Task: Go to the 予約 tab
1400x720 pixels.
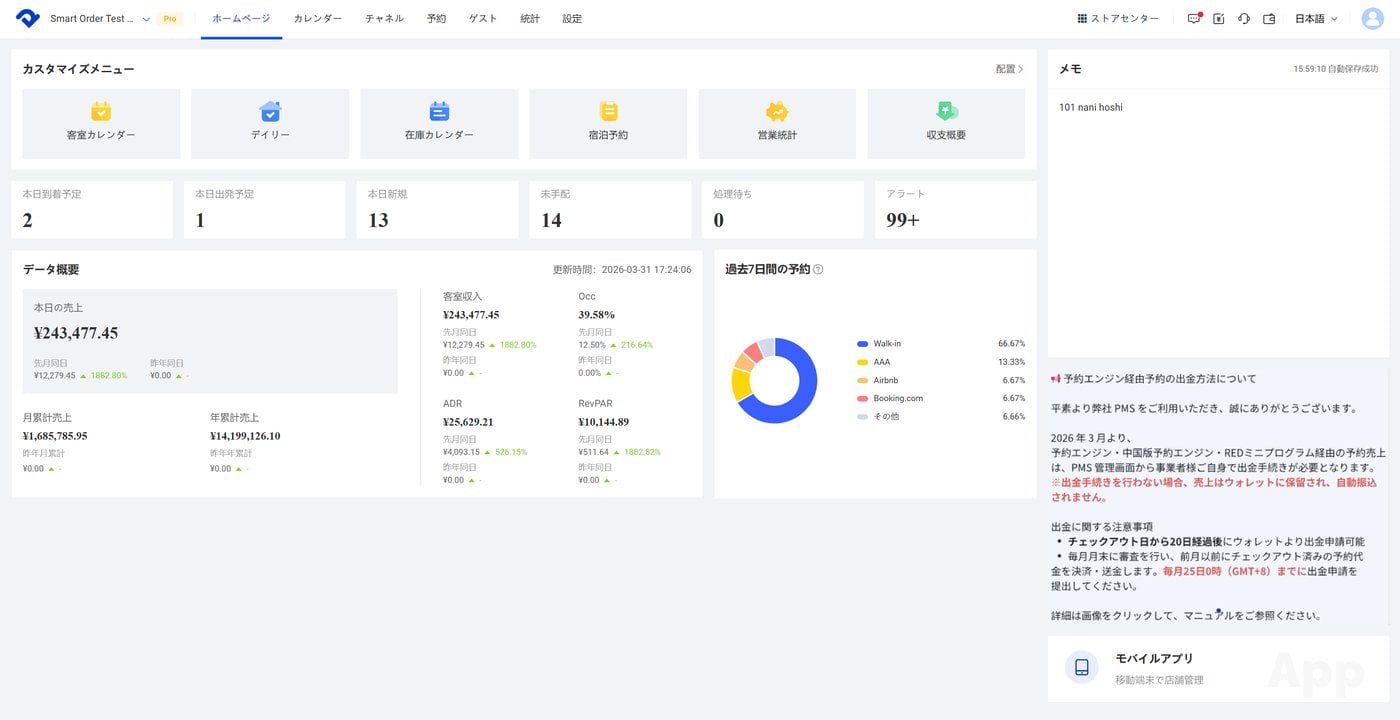Action: 437,19
